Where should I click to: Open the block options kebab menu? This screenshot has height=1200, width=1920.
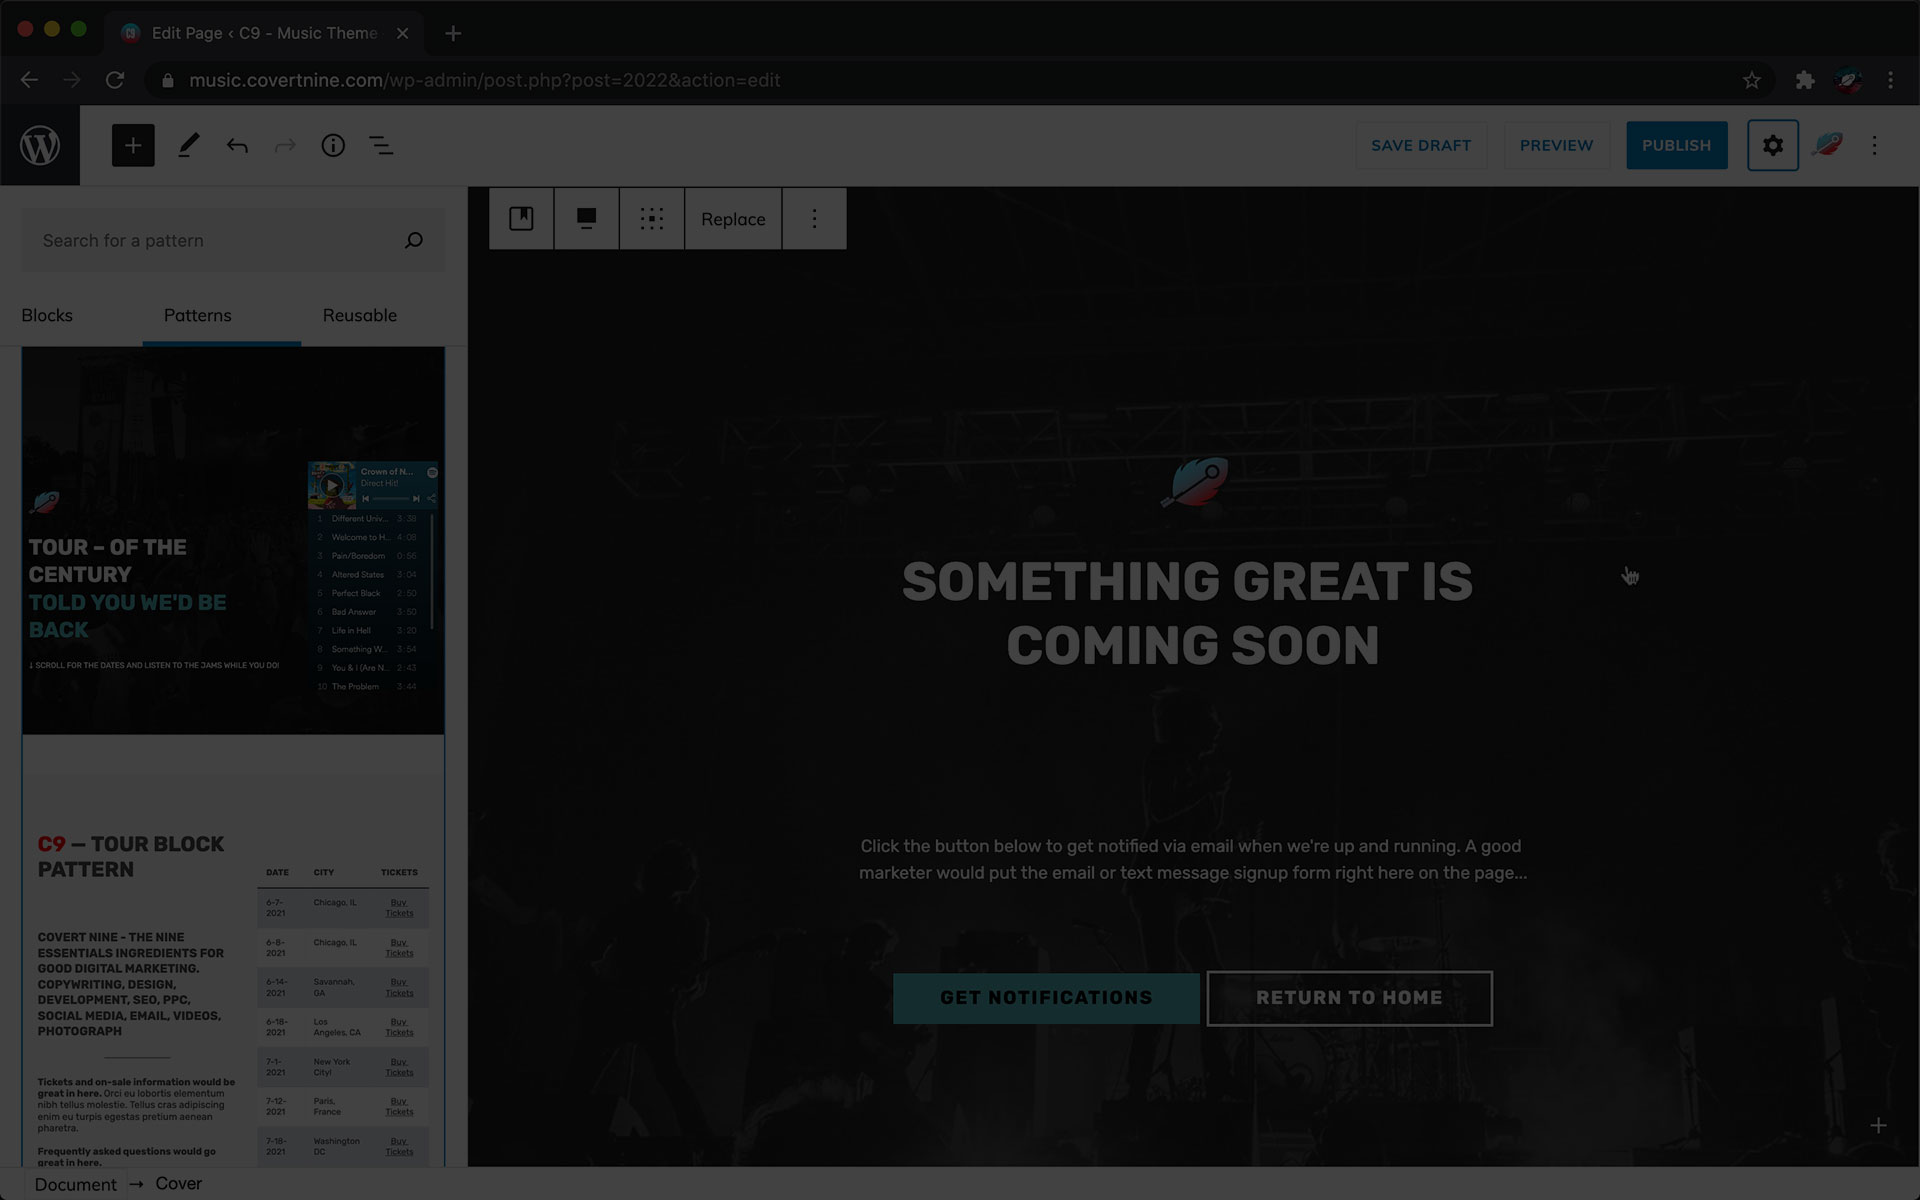(814, 218)
